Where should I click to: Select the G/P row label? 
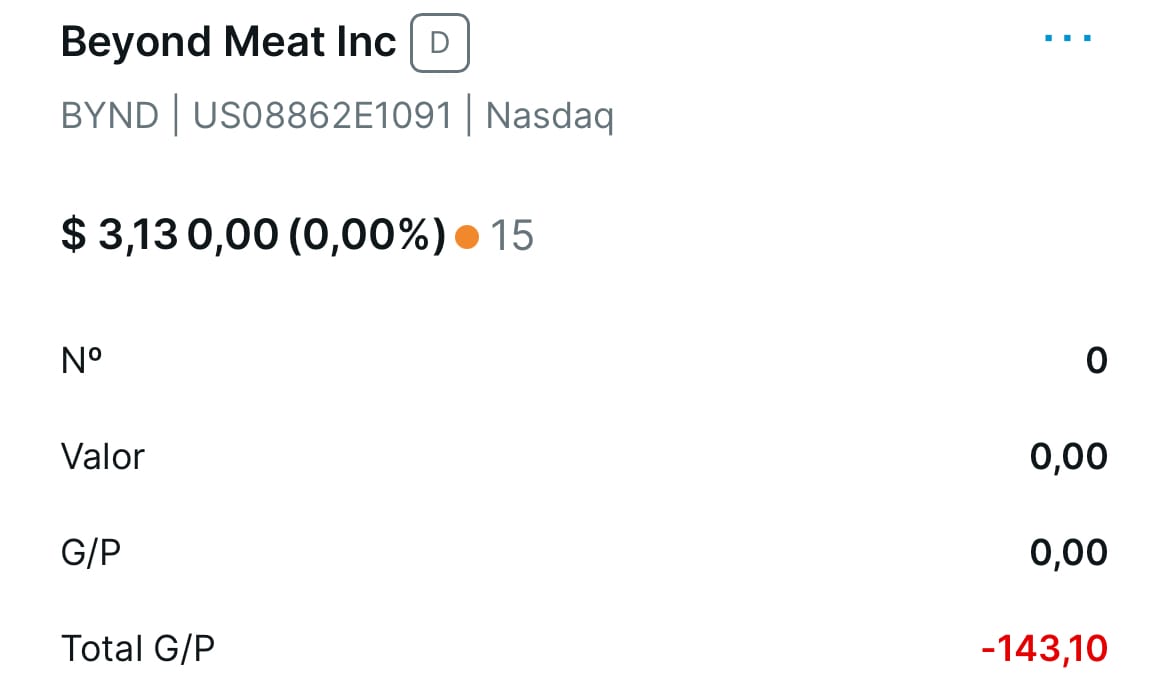point(91,552)
